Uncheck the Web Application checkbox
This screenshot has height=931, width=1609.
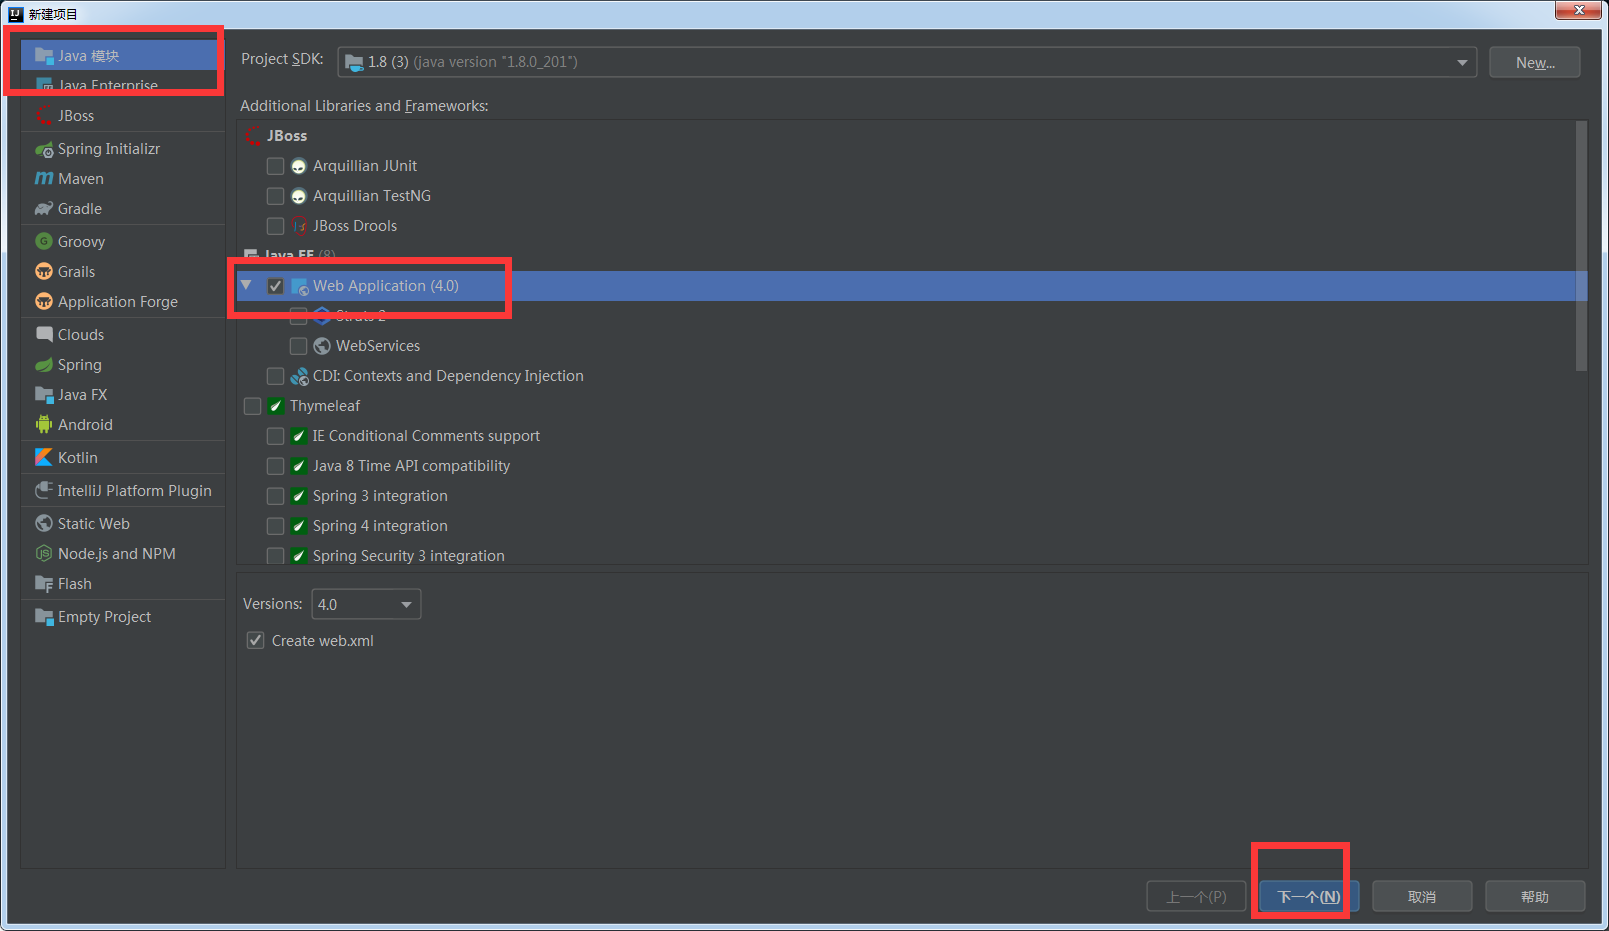pyautogui.click(x=275, y=285)
